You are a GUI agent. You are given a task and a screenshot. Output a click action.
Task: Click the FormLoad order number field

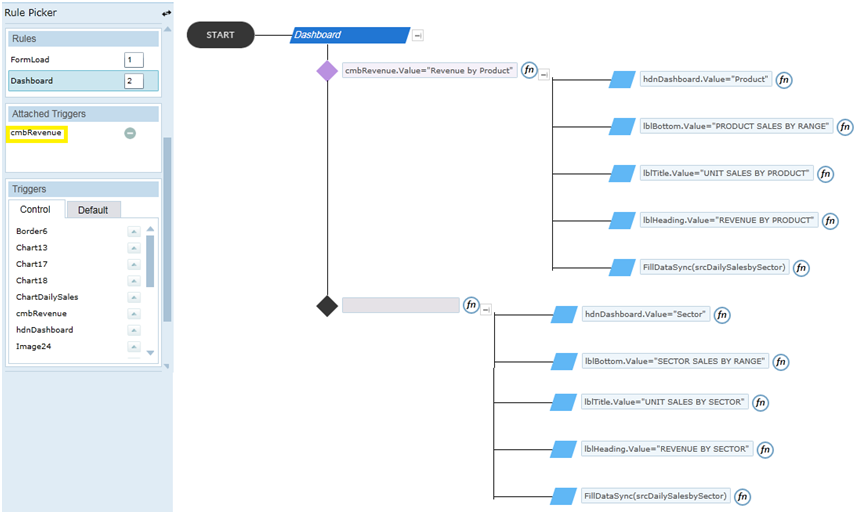pyautogui.click(x=134, y=60)
